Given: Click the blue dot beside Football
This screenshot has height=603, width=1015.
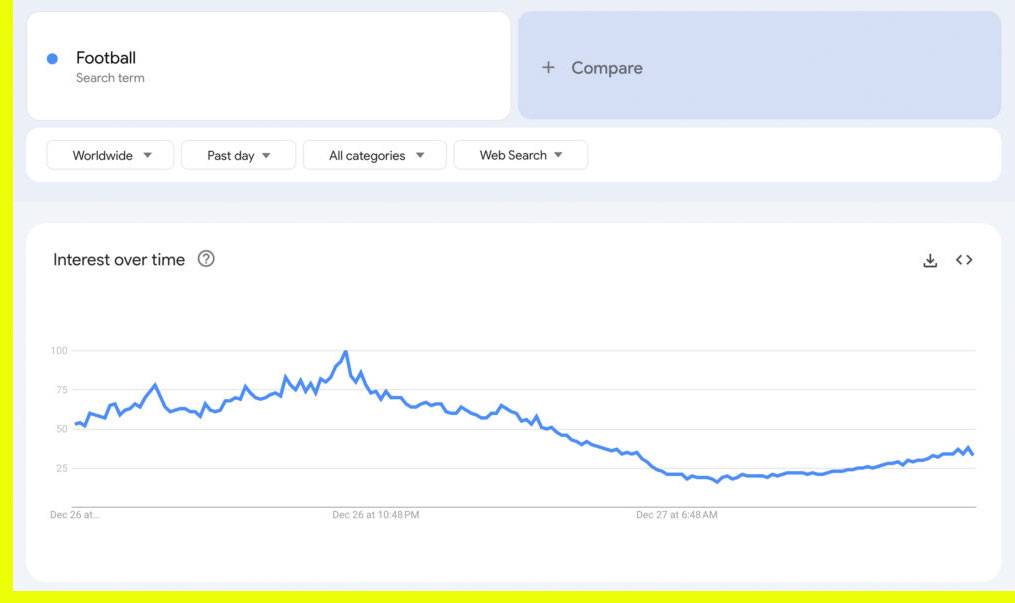Looking at the screenshot, I should pyautogui.click(x=52, y=59).
